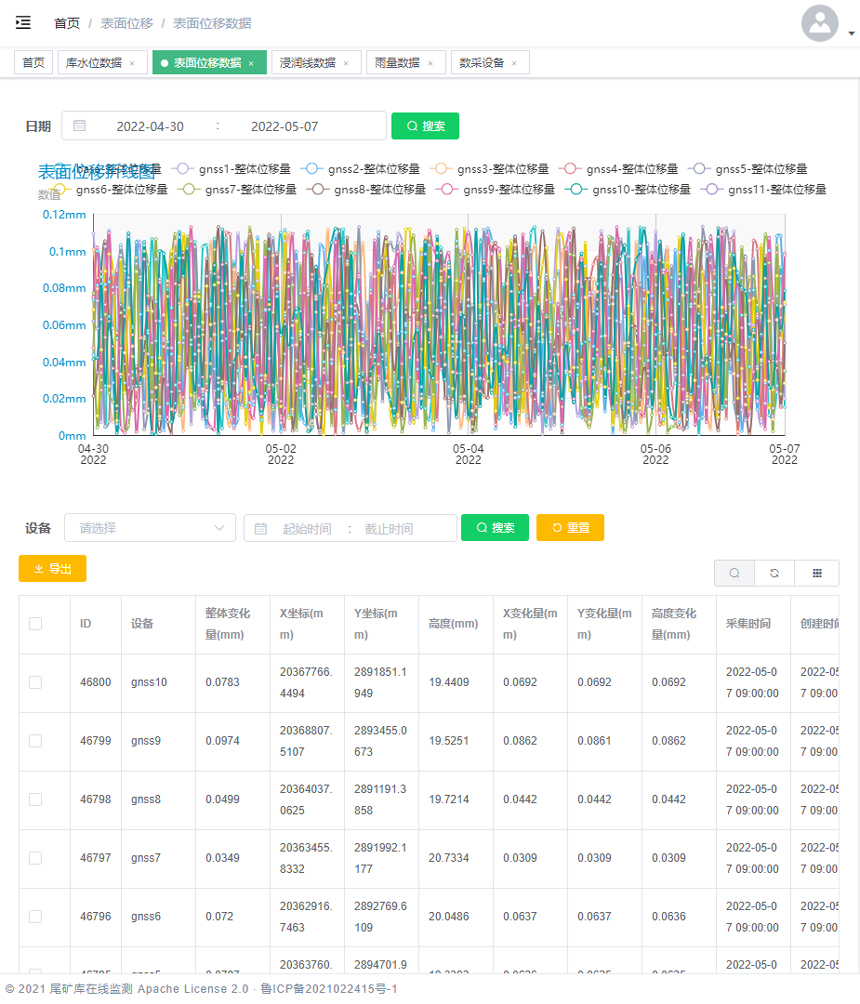Close the 雨量数据 tab
The height and width of the screenshot is (1004, 860).
430,63
